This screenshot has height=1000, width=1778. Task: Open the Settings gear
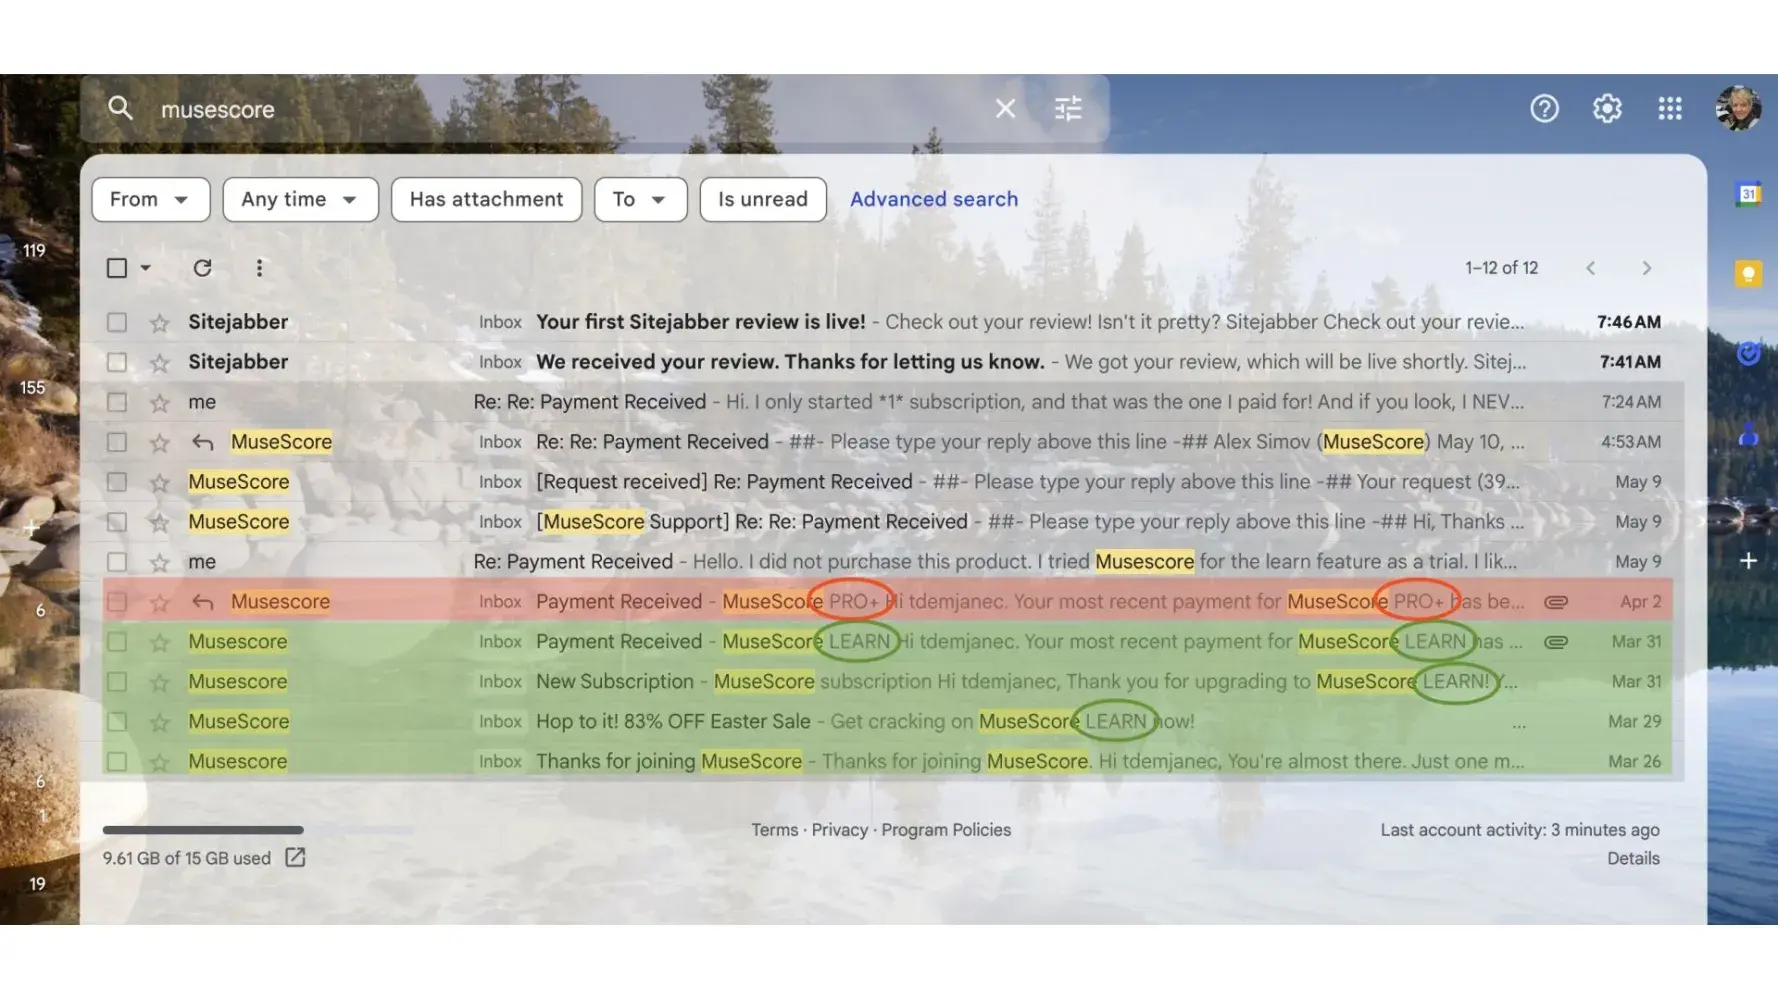[x=1607, y=108]
